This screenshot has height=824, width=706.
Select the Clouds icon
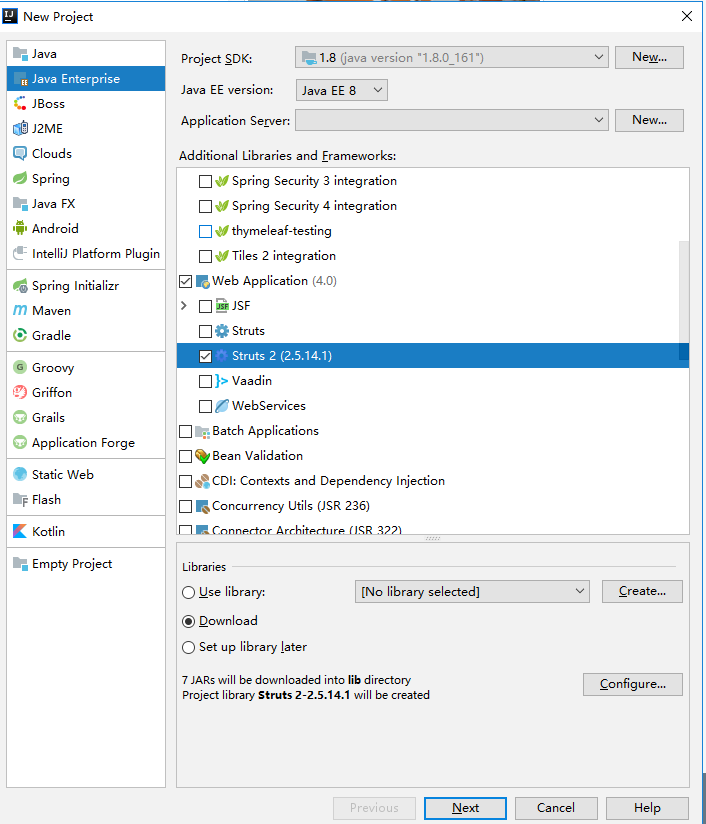[x=20, y=153]
